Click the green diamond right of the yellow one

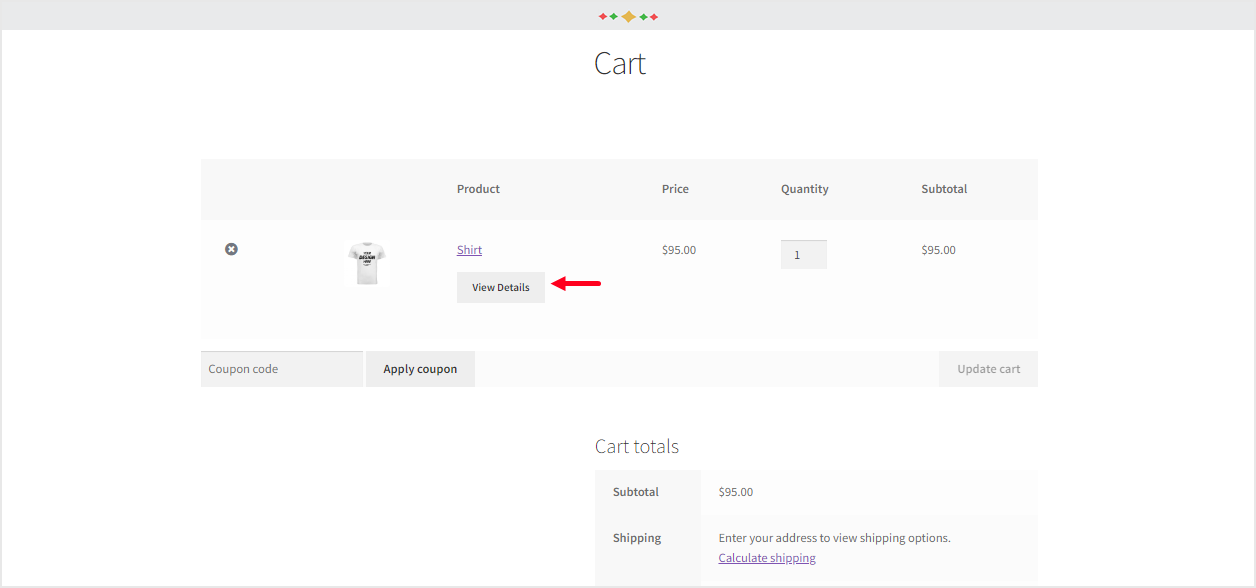[x=644, y=16]
